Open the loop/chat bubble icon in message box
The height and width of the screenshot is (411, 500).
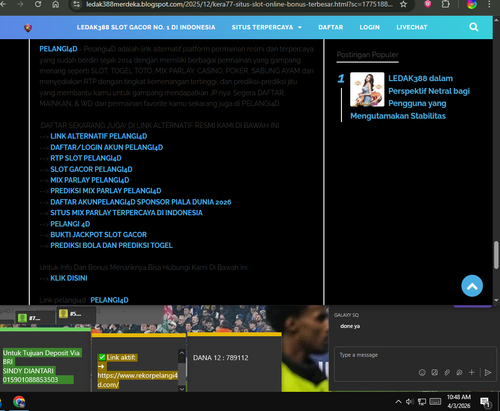[459, 372]
